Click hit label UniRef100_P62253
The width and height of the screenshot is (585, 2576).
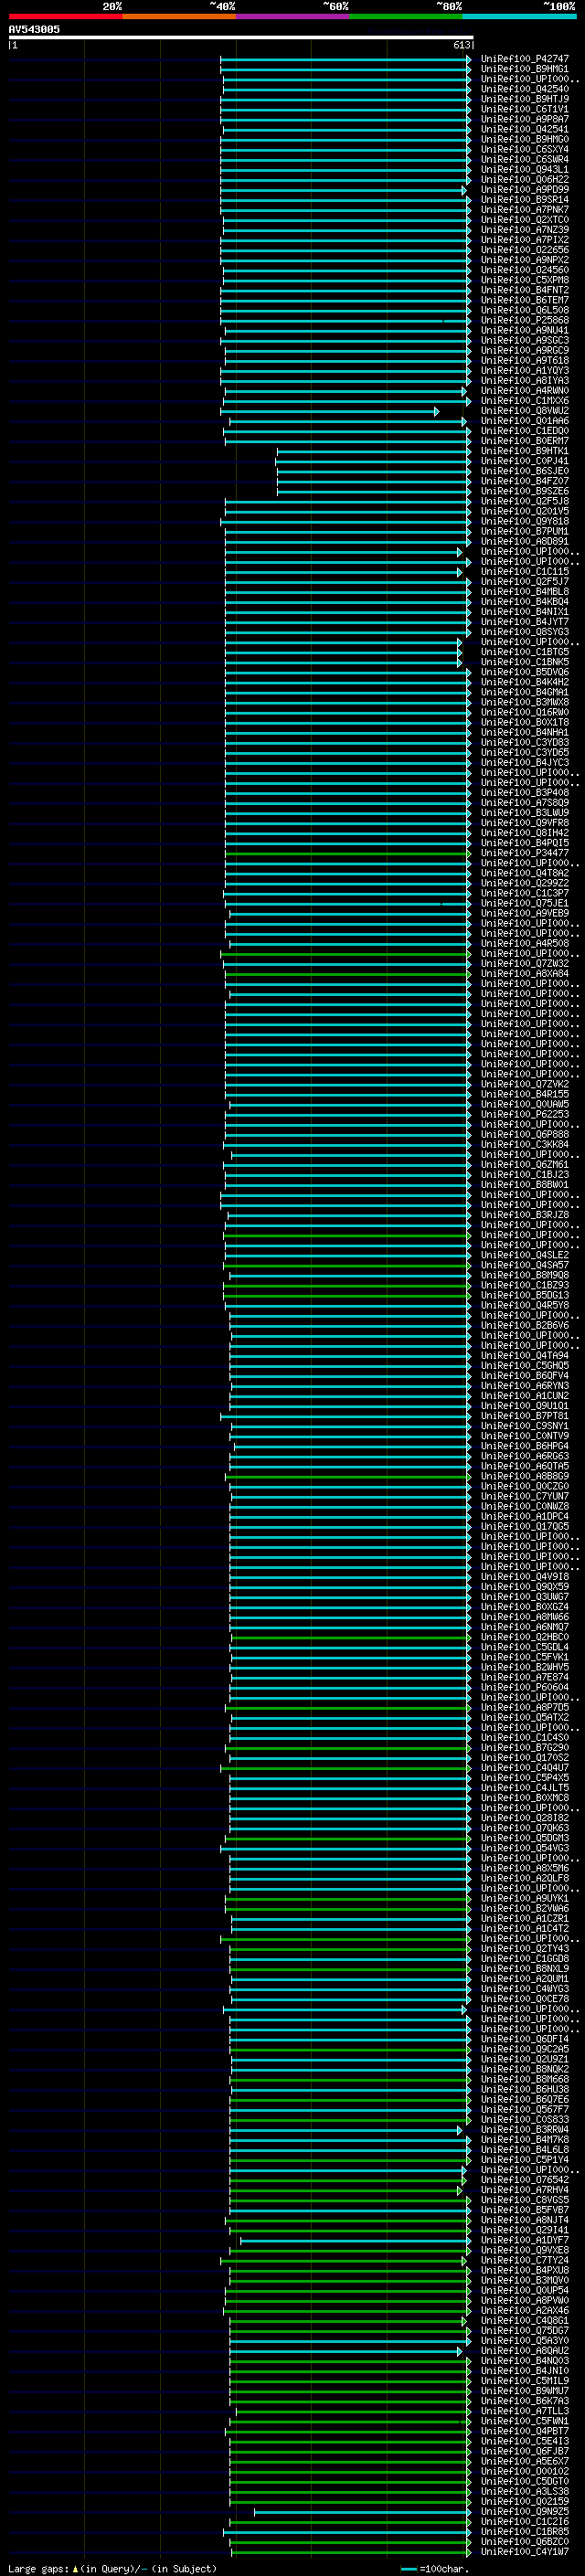click(525, 1115)
